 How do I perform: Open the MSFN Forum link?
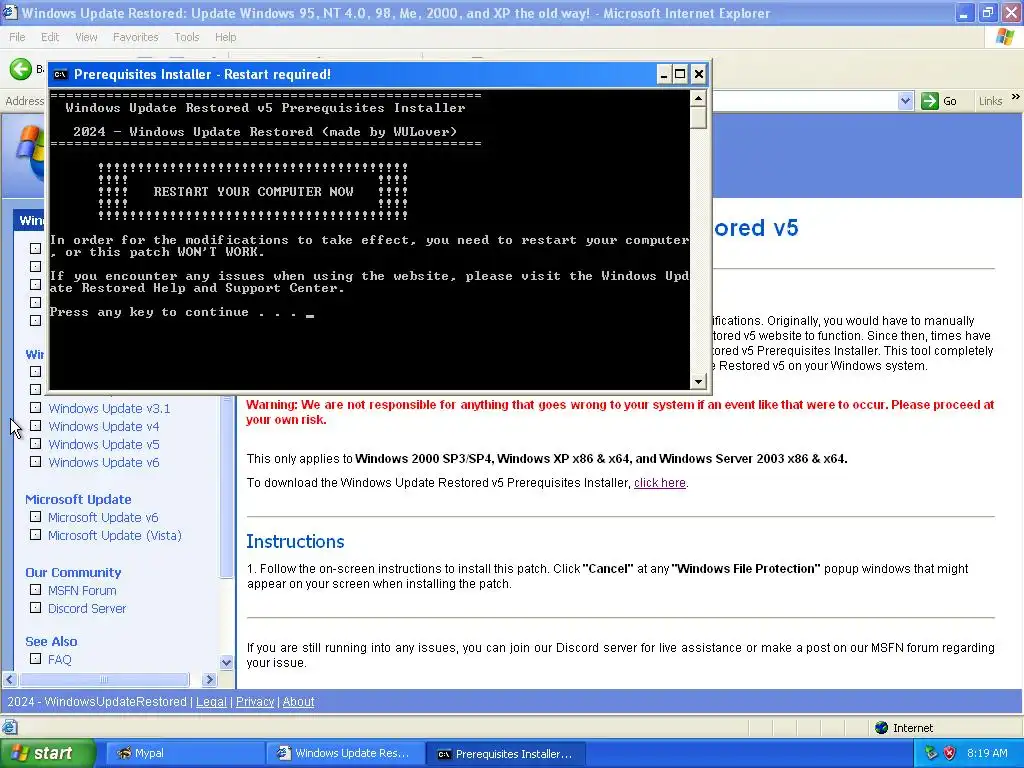[82, 590]
